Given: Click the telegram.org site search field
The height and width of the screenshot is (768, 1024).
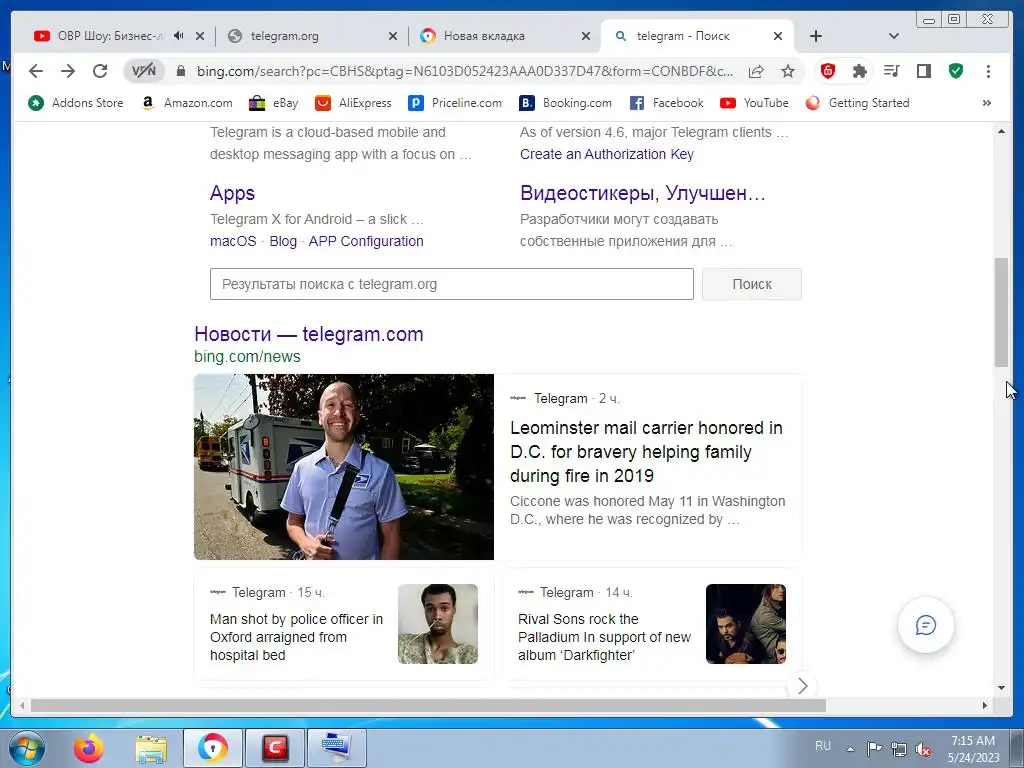Looking at the screenshot, I should pyautogui.click(x=452, y=284).
